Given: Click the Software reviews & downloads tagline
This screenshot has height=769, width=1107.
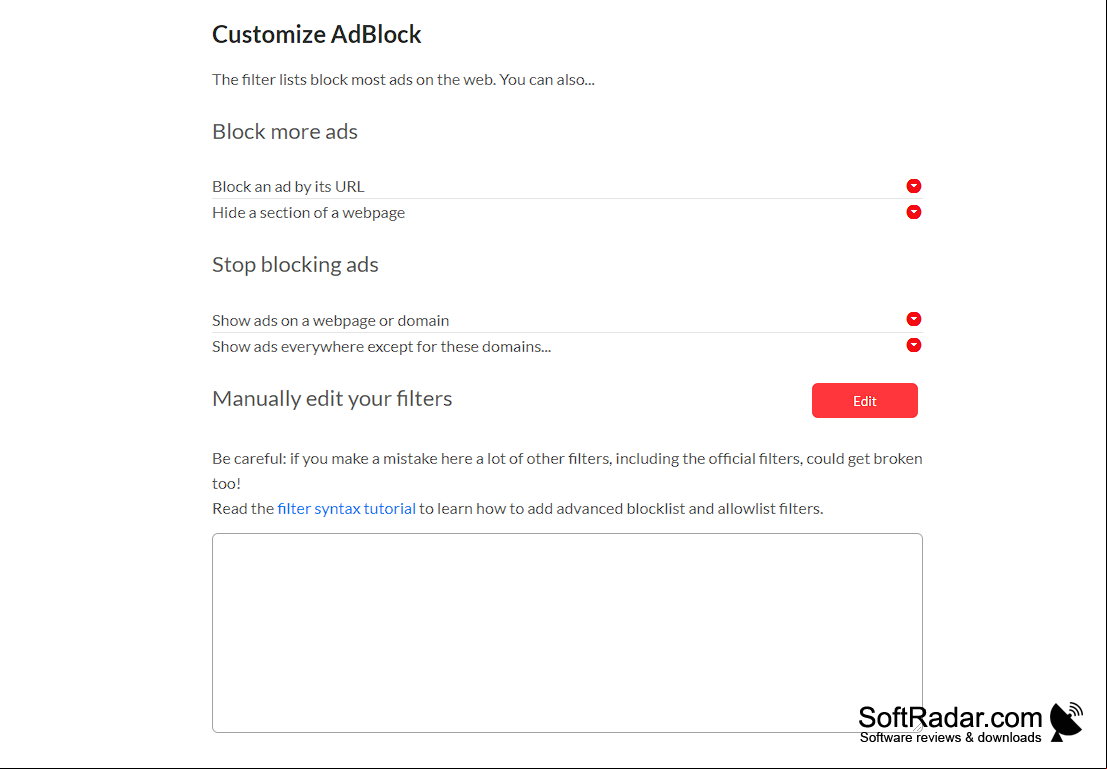Looking at the screenshot, I should coord(950,737).
